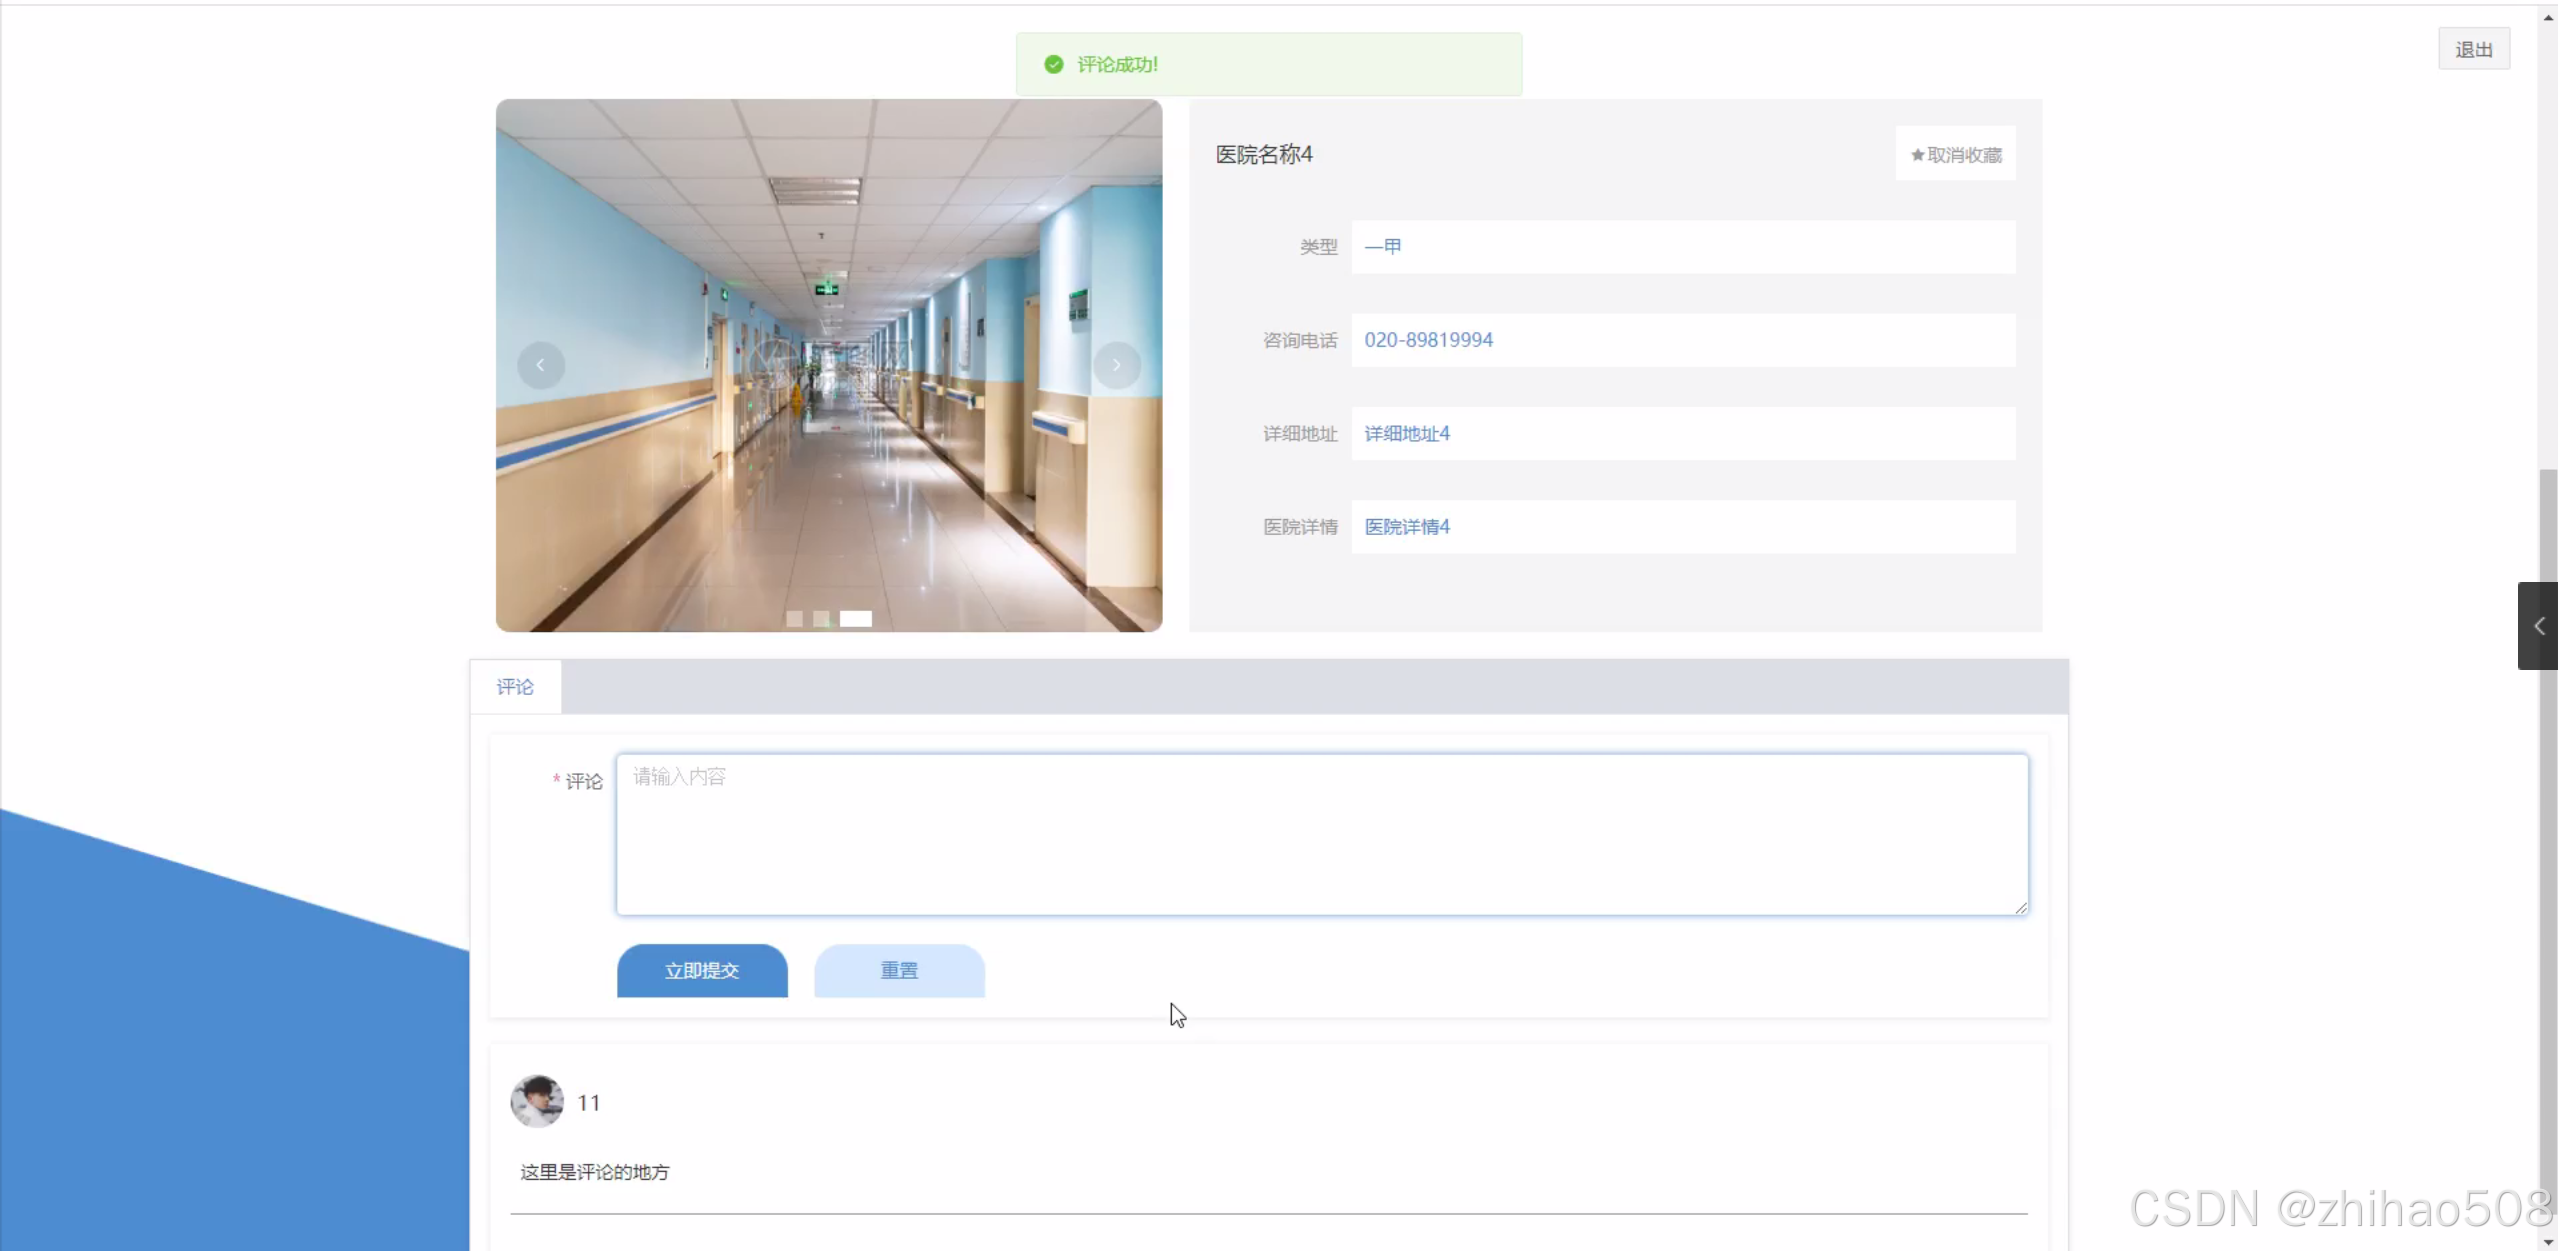Click the previous image carousel arrow

pos(540,365)
